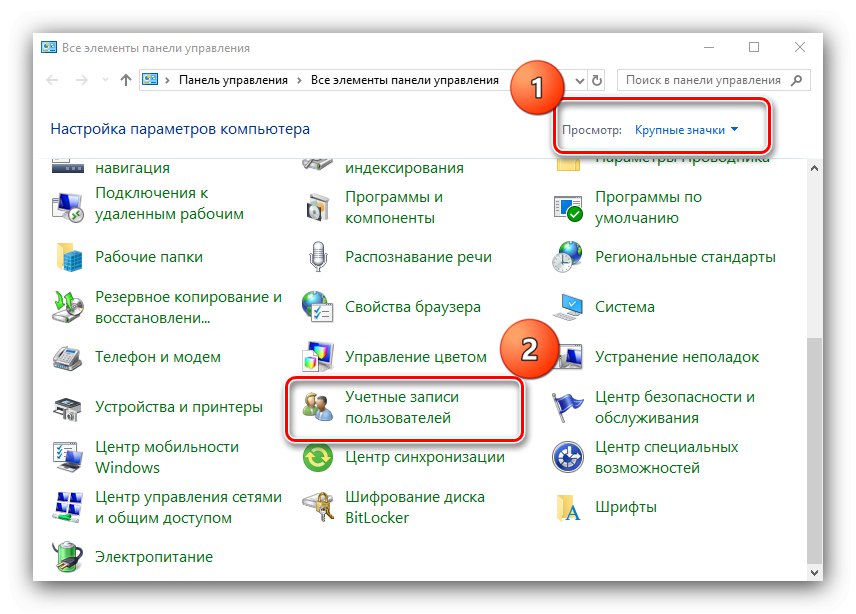Open Управление цветом
The height and width of the screenshot is (614, 856).
pos(418,356)
